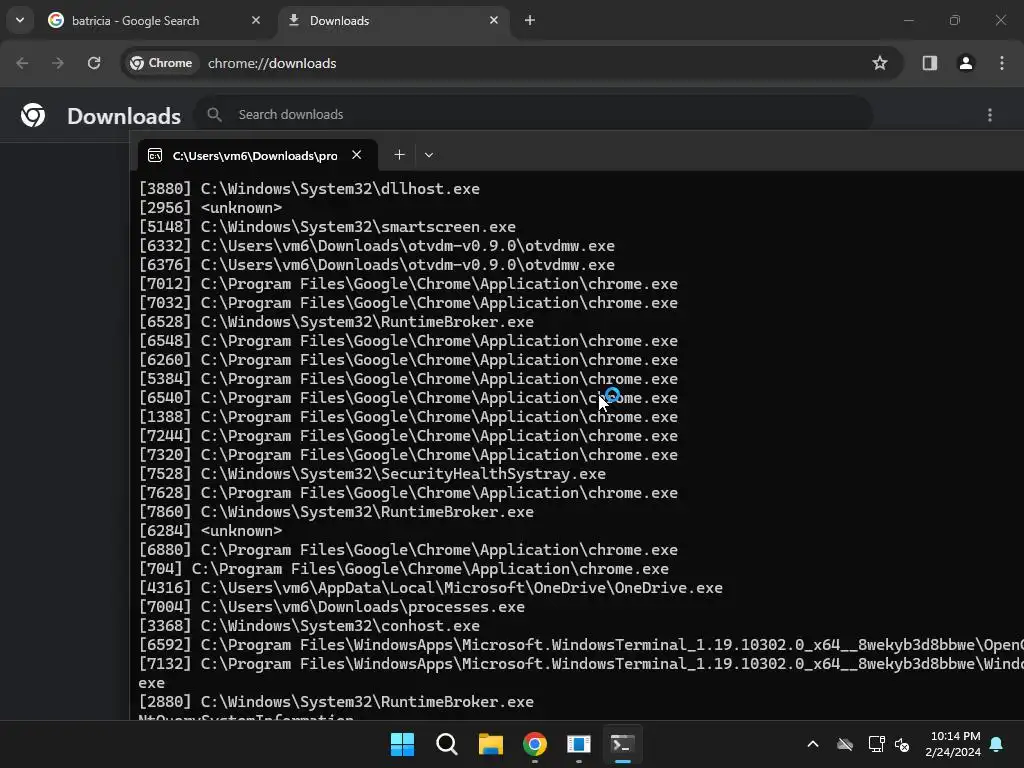Close the Downloads browser tab

coord(494,20)
